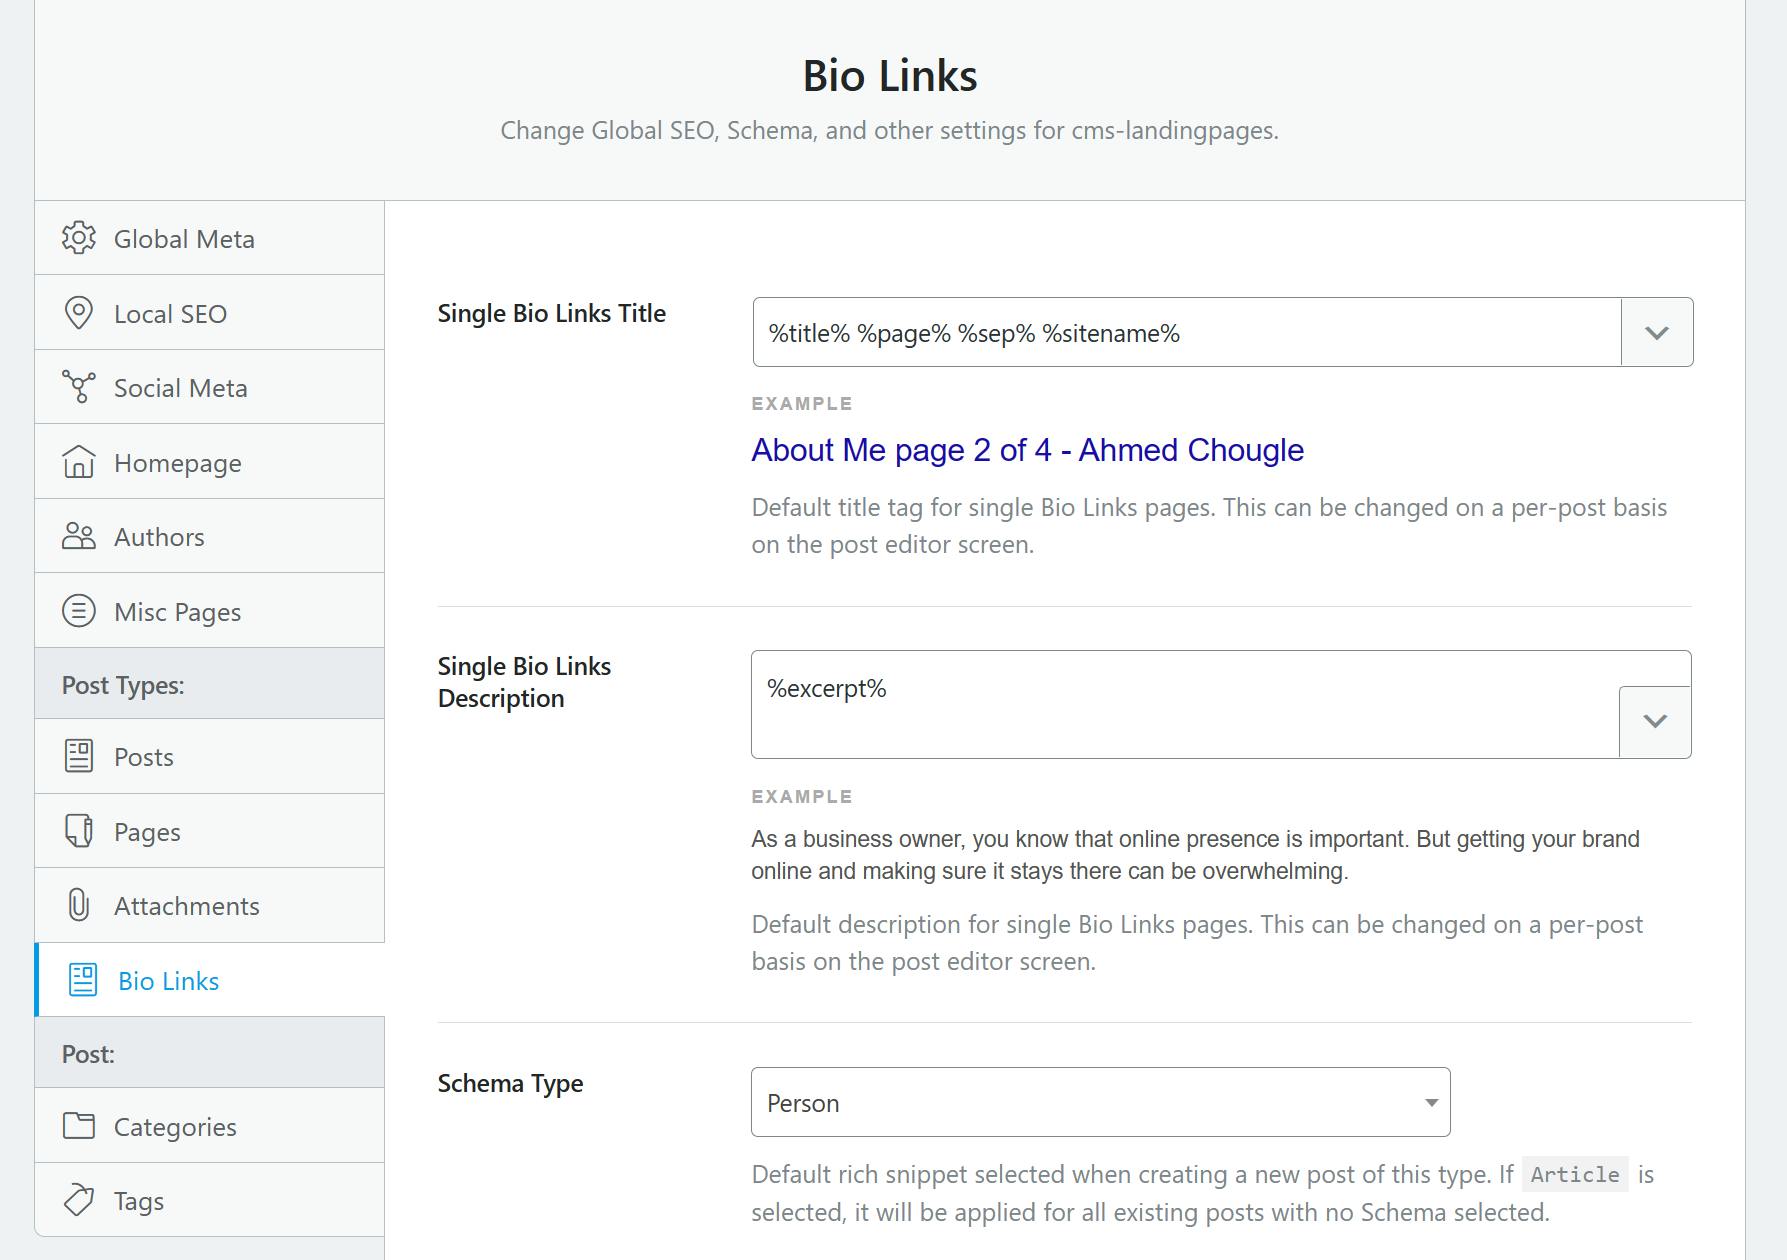Open the Global Meta tab
Image resolution: width=1787 pixels, height=1260 pixels.
point(210,238)
